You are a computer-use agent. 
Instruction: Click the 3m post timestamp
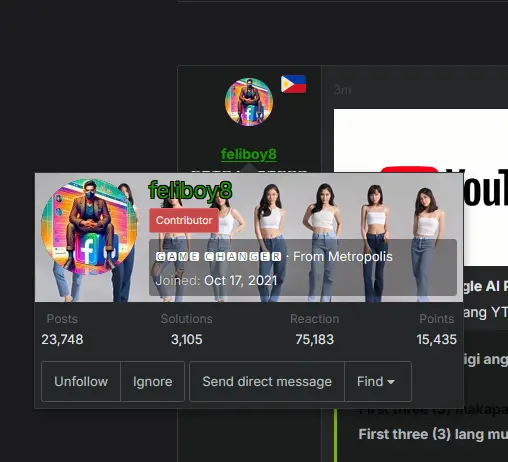(x=342, y=90)
